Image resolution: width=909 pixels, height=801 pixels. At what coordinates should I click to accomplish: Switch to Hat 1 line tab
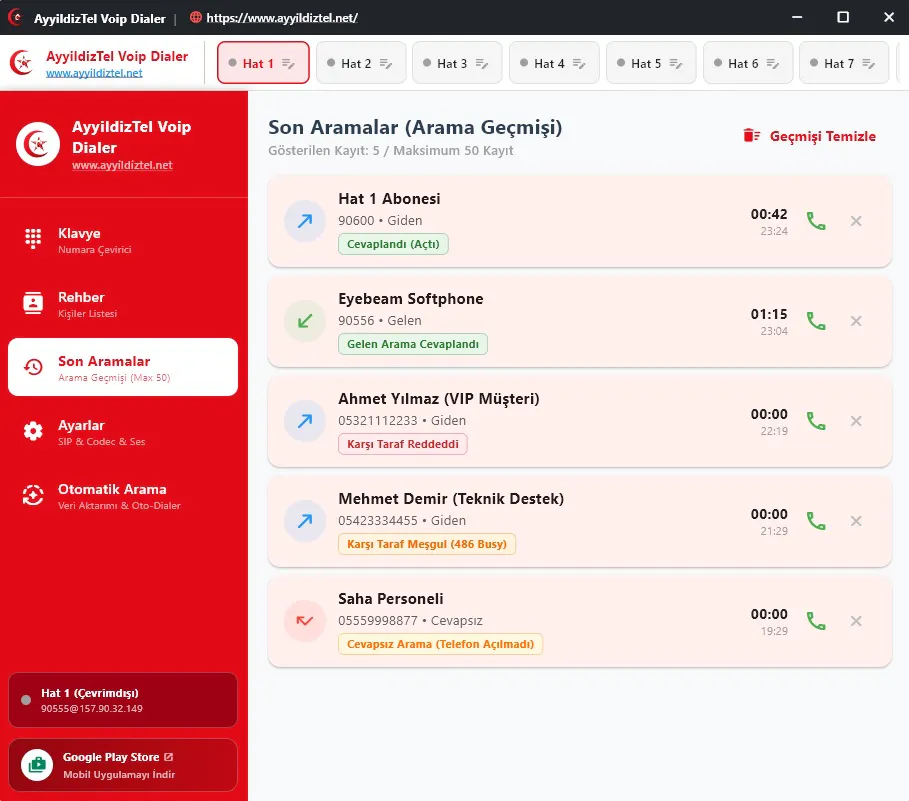(263, 63)
